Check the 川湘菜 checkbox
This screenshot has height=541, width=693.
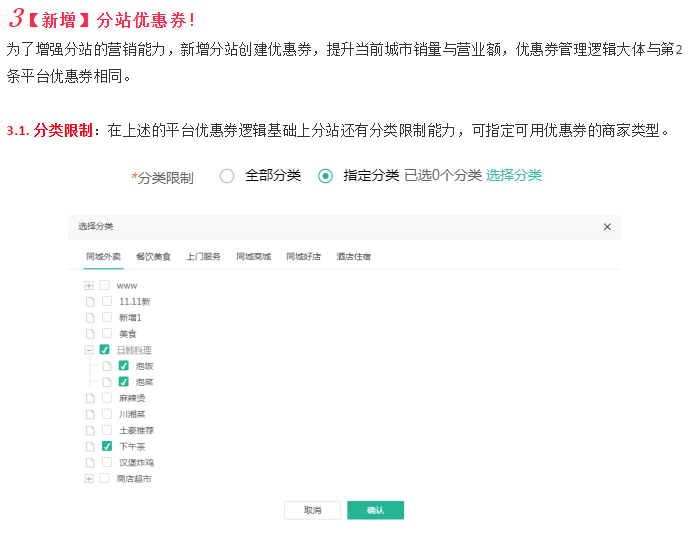pyautogui.click(x=106, y=414)
